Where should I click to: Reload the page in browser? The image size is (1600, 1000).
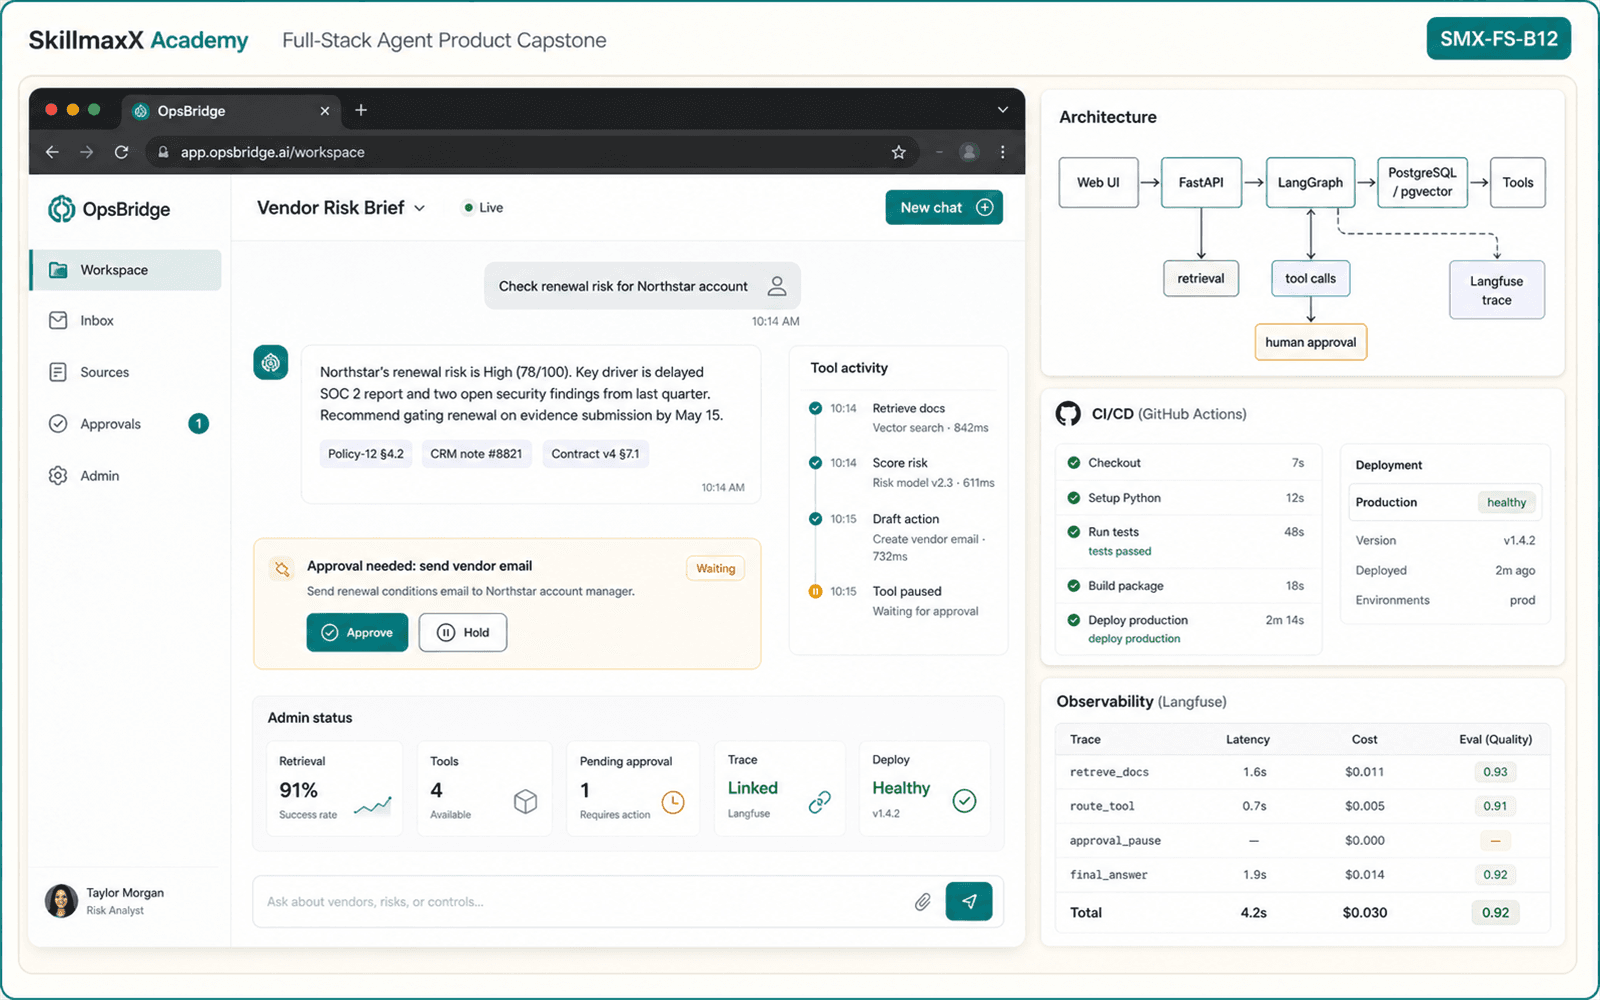point(121,152)
